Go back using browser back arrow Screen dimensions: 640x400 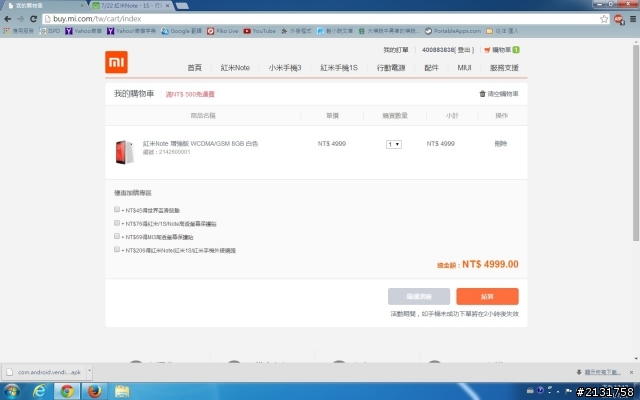coord(7,19)
